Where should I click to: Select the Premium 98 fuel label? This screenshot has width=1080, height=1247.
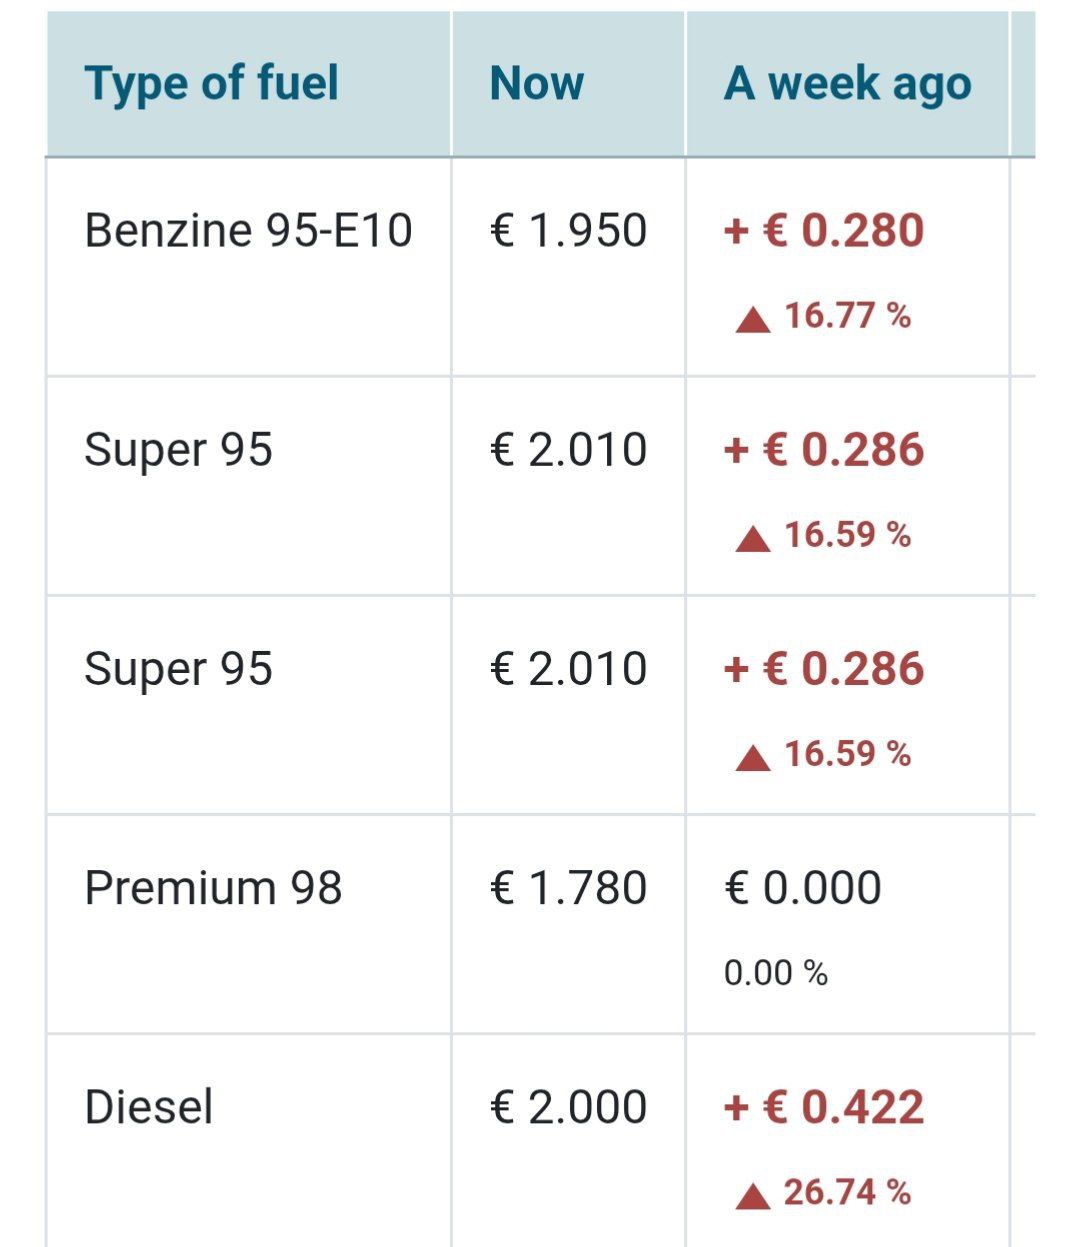click(213, 888)
